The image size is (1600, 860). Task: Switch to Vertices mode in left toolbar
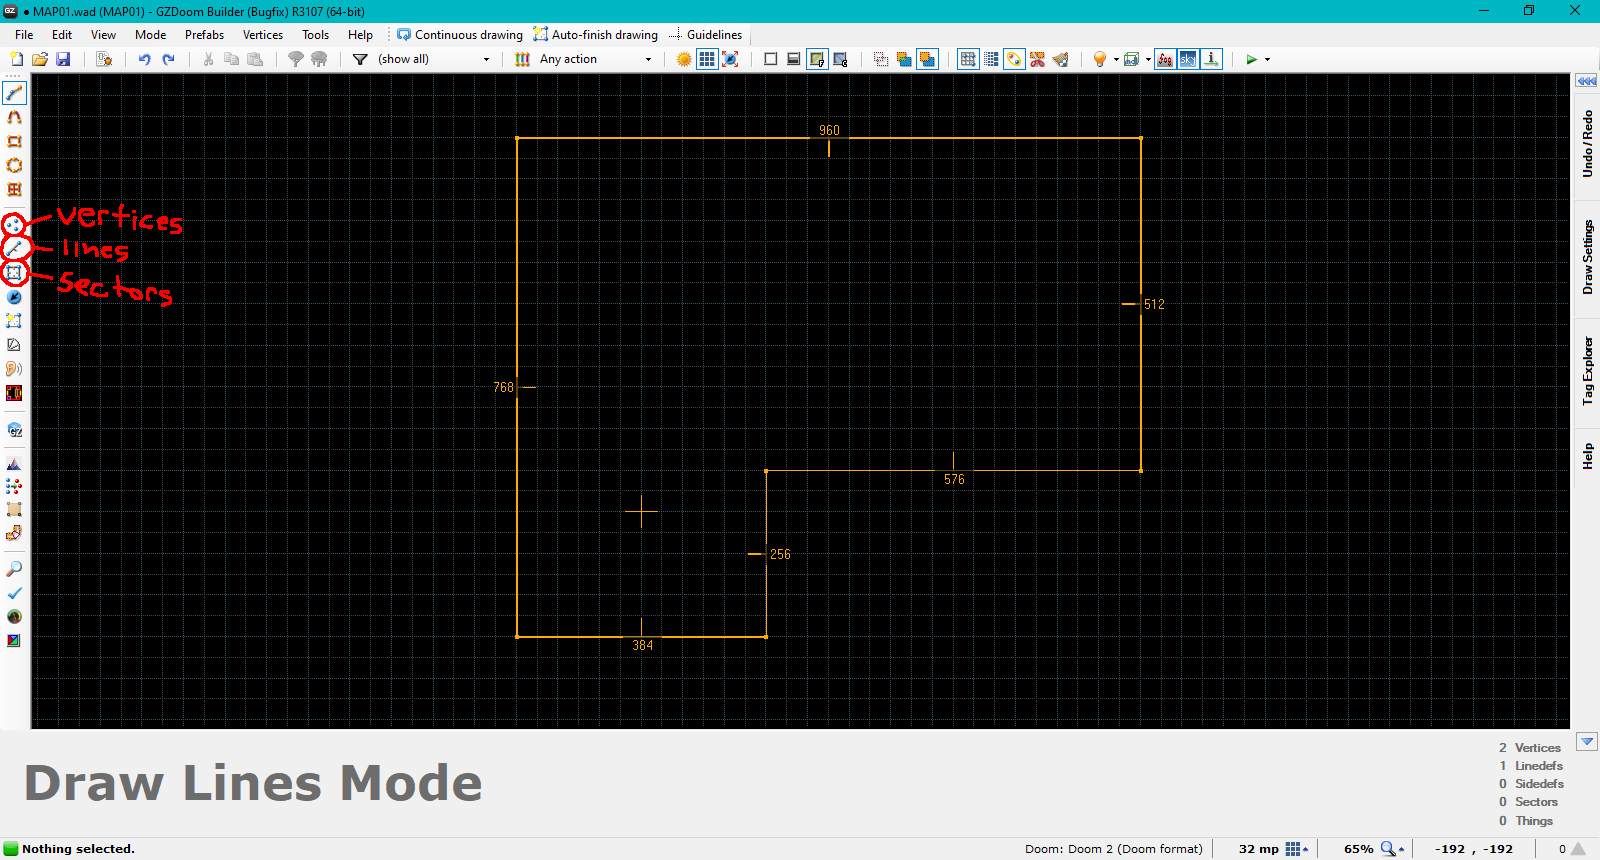point(14,224)
